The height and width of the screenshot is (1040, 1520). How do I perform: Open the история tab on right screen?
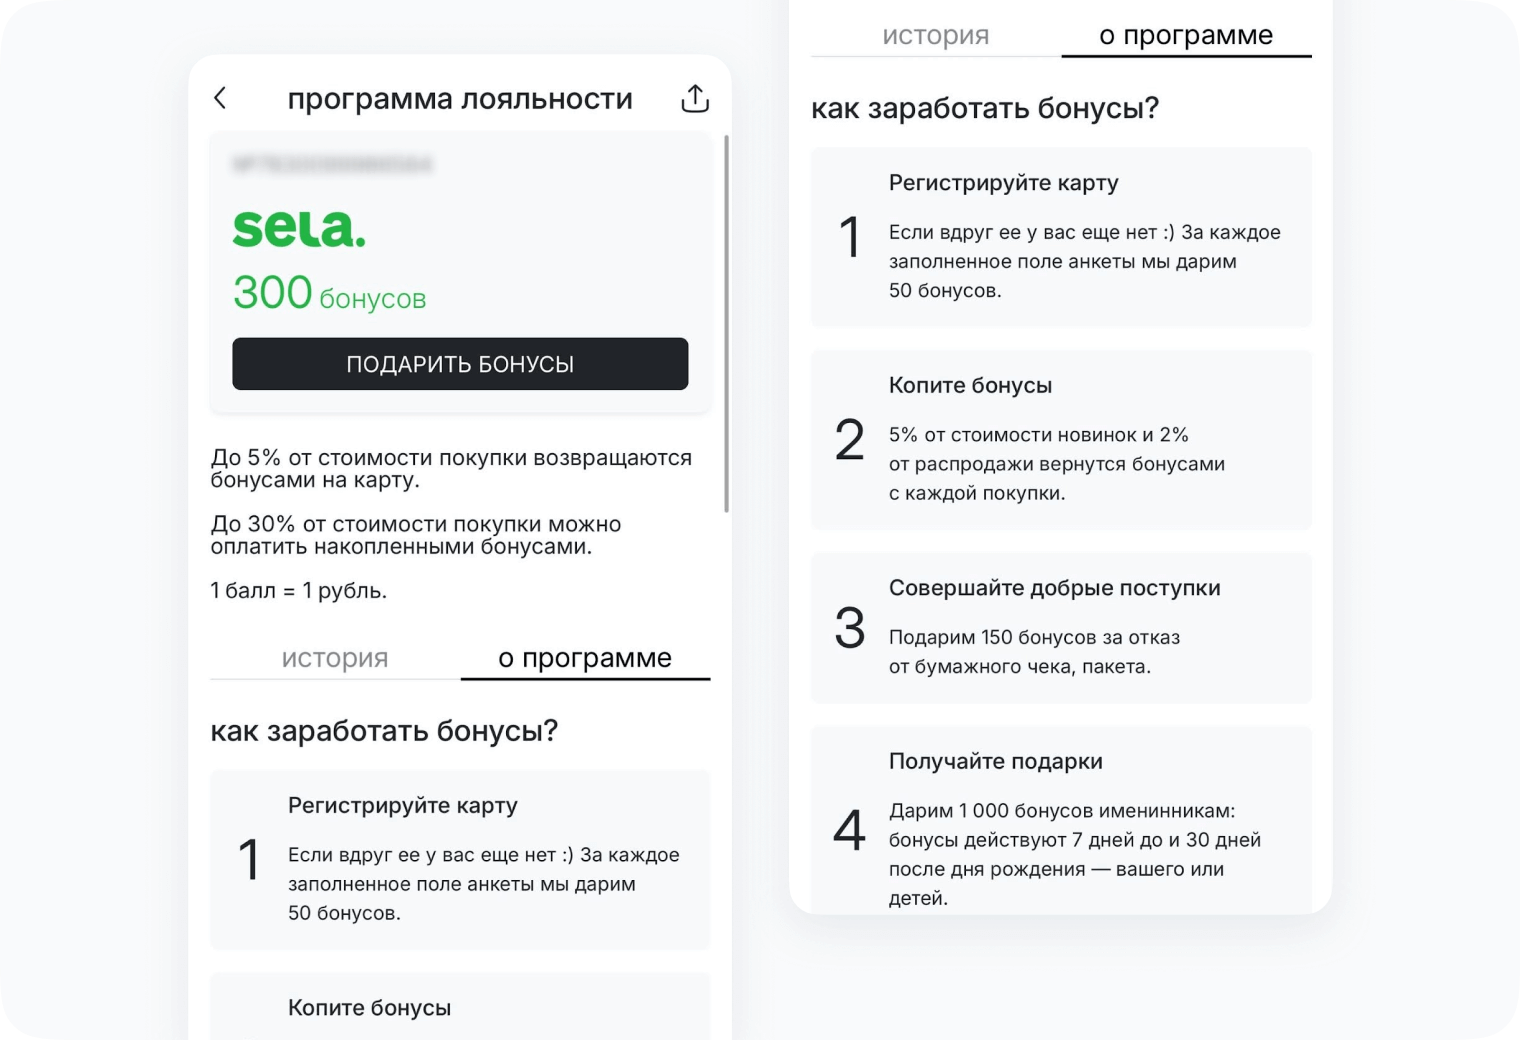pyautogui.click(x=935, y=35)
